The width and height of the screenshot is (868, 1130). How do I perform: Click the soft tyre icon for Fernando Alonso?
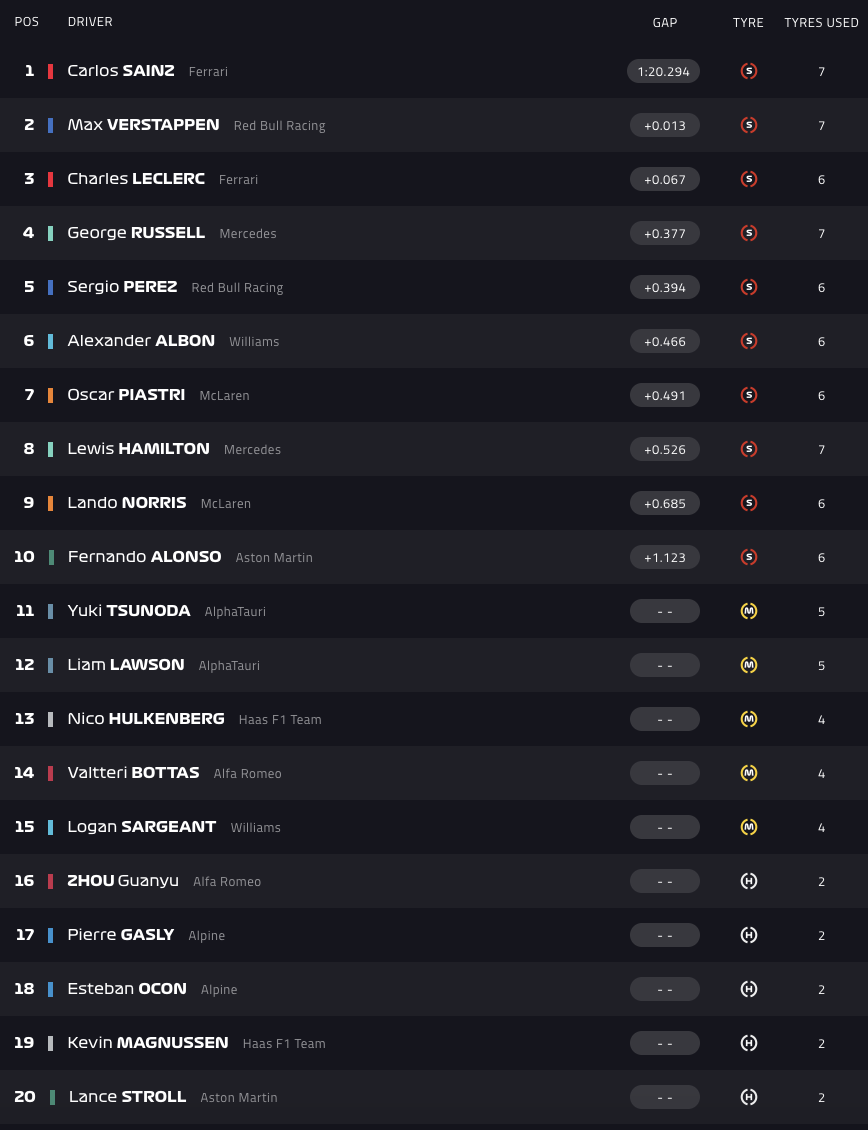tap(749, 557)
